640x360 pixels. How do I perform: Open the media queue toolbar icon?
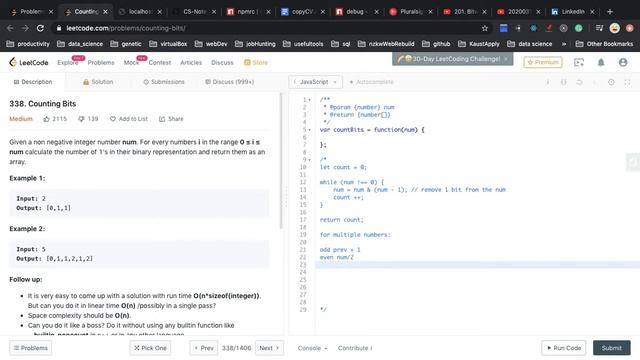click(599, 28)
